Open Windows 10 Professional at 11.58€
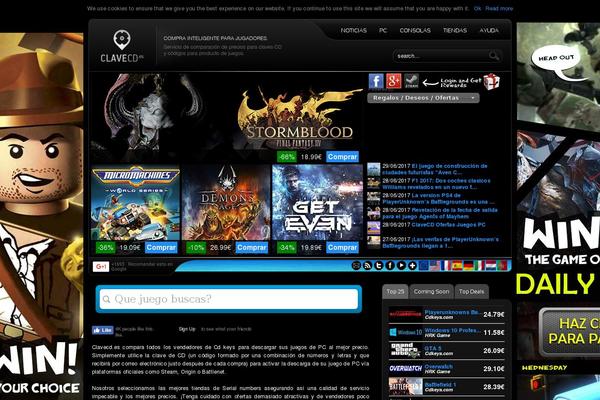The image size is (600, 400). tap(447, 332)
